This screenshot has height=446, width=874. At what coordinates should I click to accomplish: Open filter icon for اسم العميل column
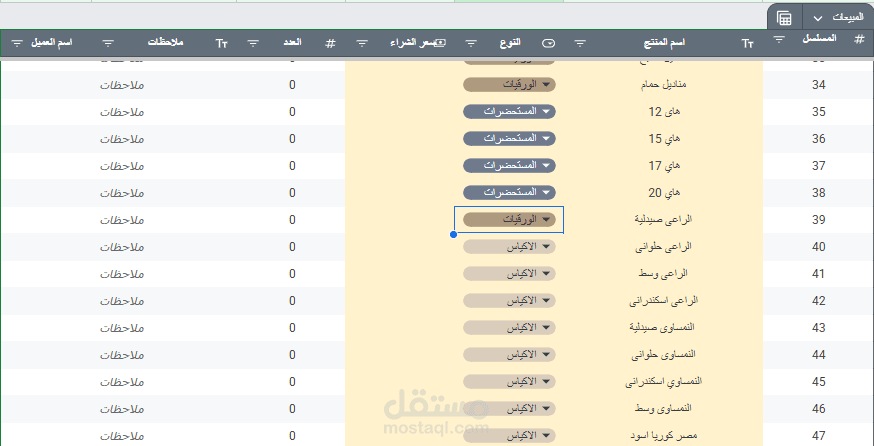(18, 43)
